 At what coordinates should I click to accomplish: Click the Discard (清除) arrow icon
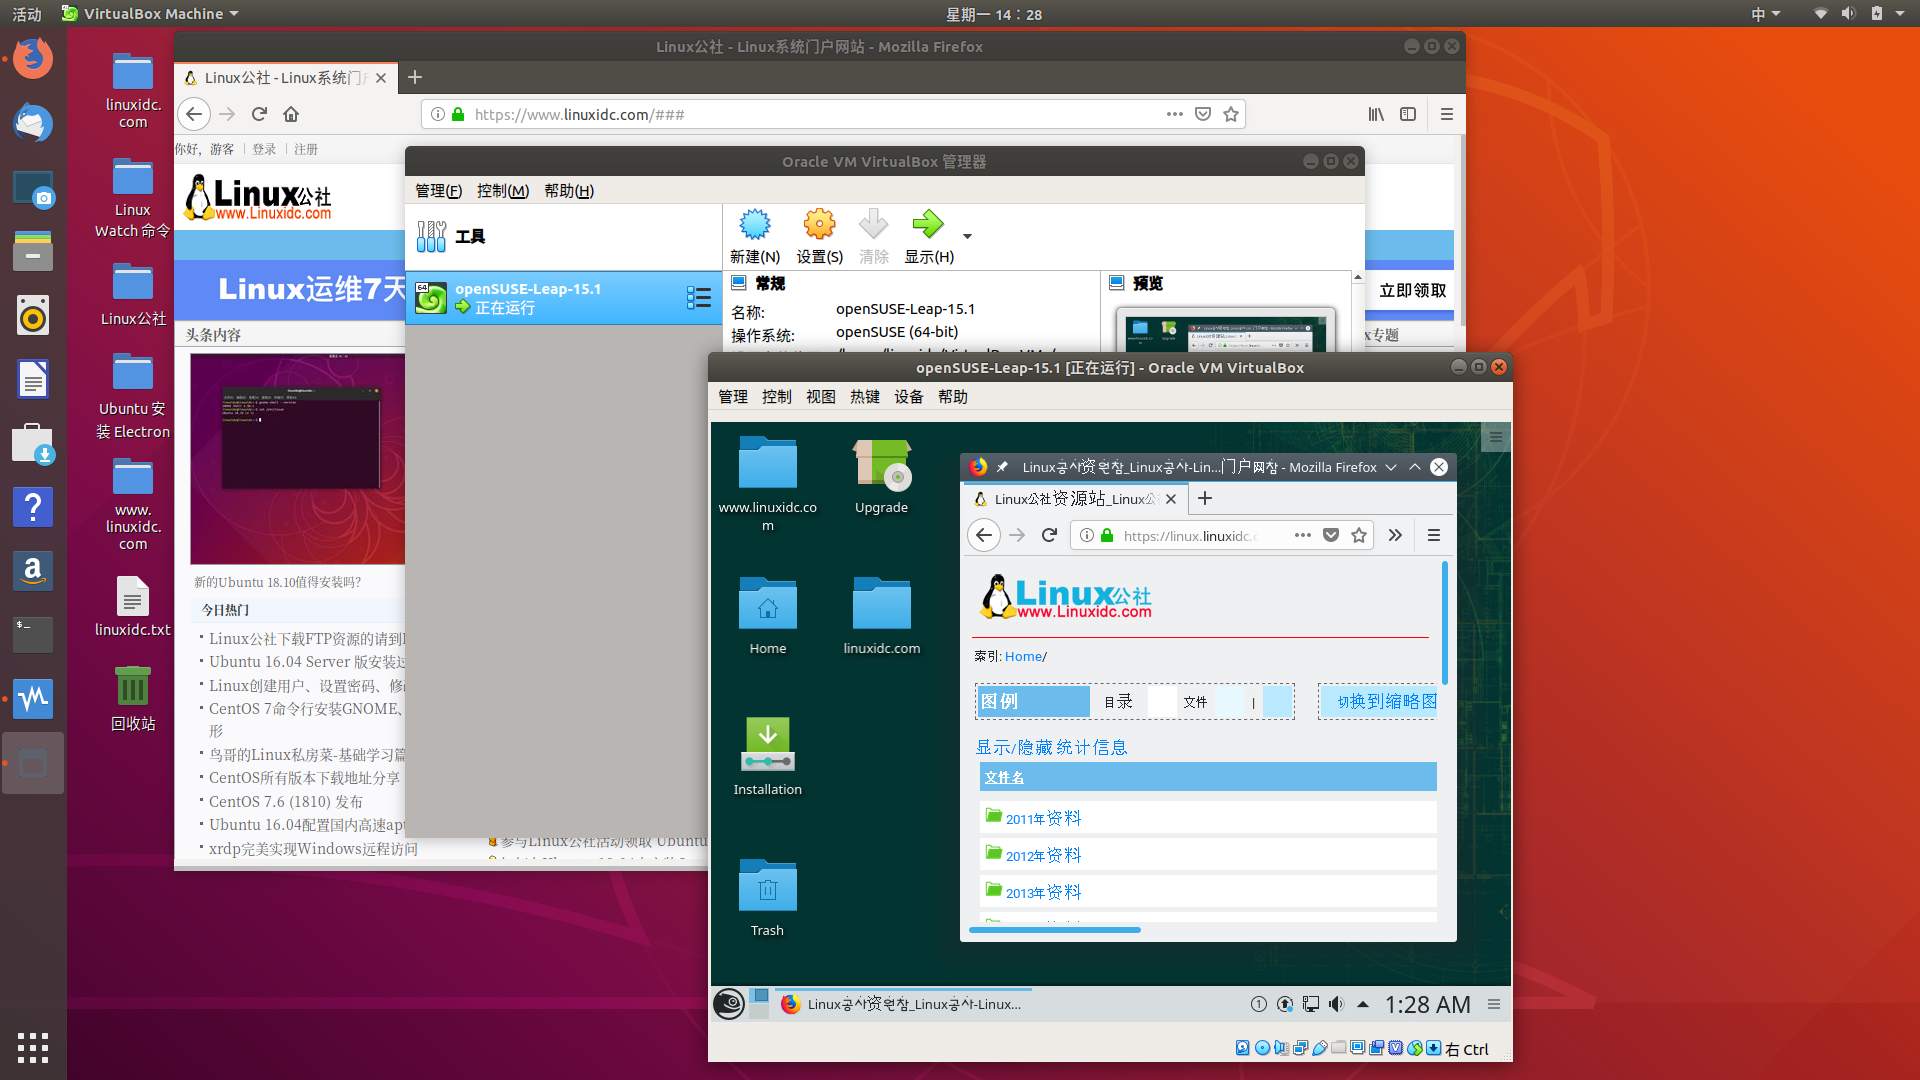point(873,224)
